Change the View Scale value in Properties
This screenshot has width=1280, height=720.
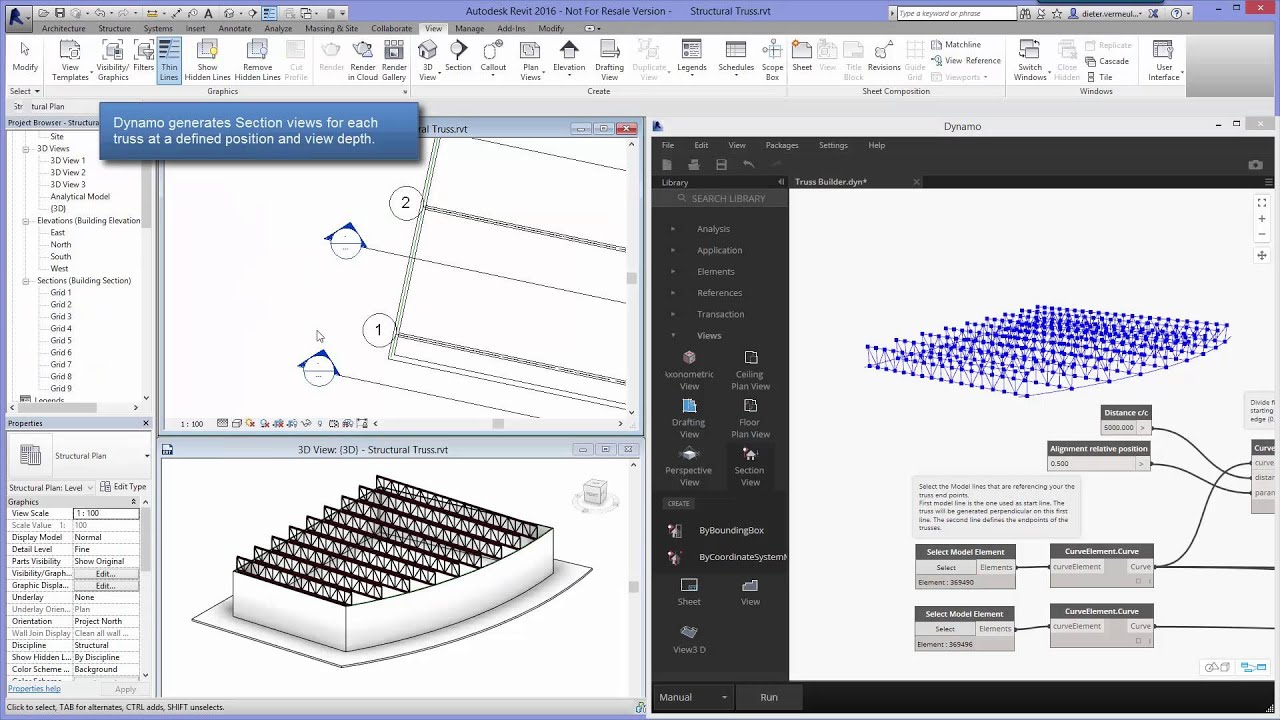pos(107,513)
